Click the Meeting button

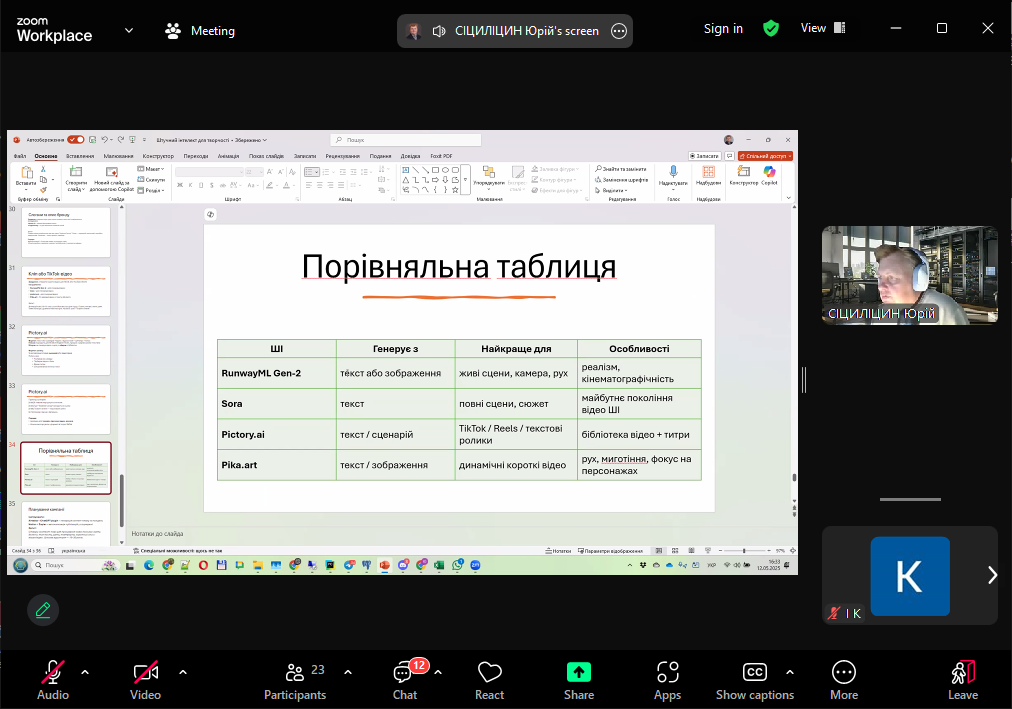pos(200,31)
